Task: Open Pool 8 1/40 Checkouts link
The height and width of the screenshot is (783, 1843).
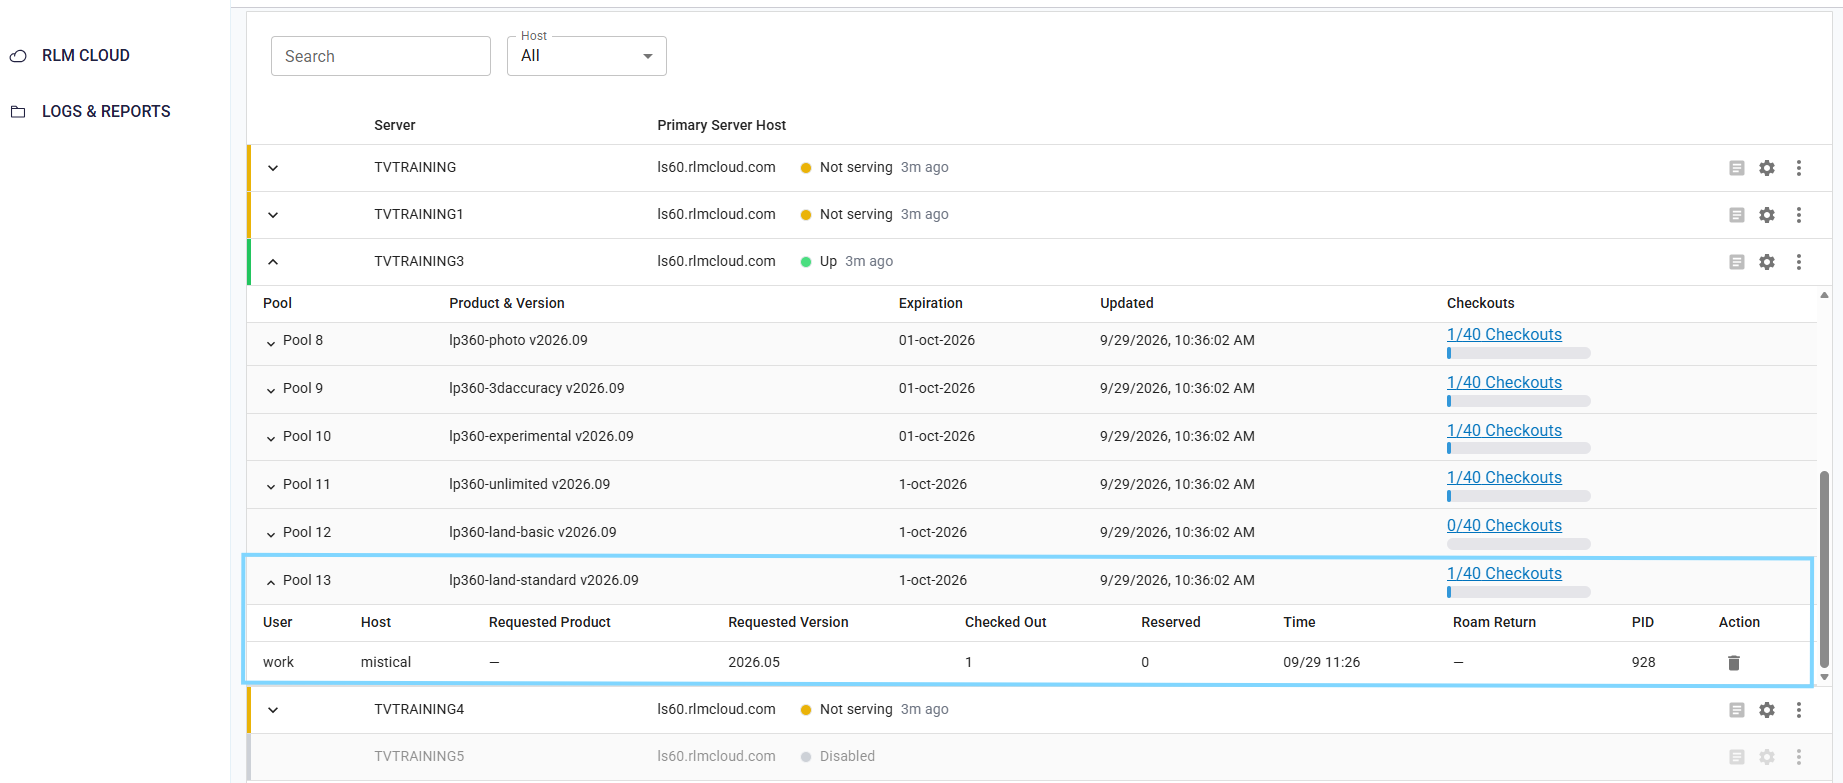Action: tap(1504, 335)
